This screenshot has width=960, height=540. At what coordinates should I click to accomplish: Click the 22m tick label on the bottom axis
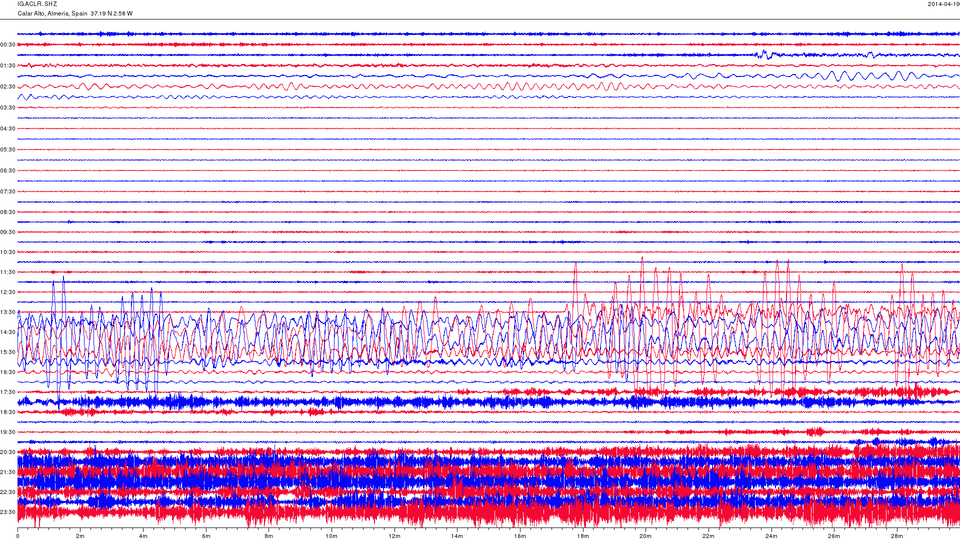pyautogui.click(x=708, y=536)
